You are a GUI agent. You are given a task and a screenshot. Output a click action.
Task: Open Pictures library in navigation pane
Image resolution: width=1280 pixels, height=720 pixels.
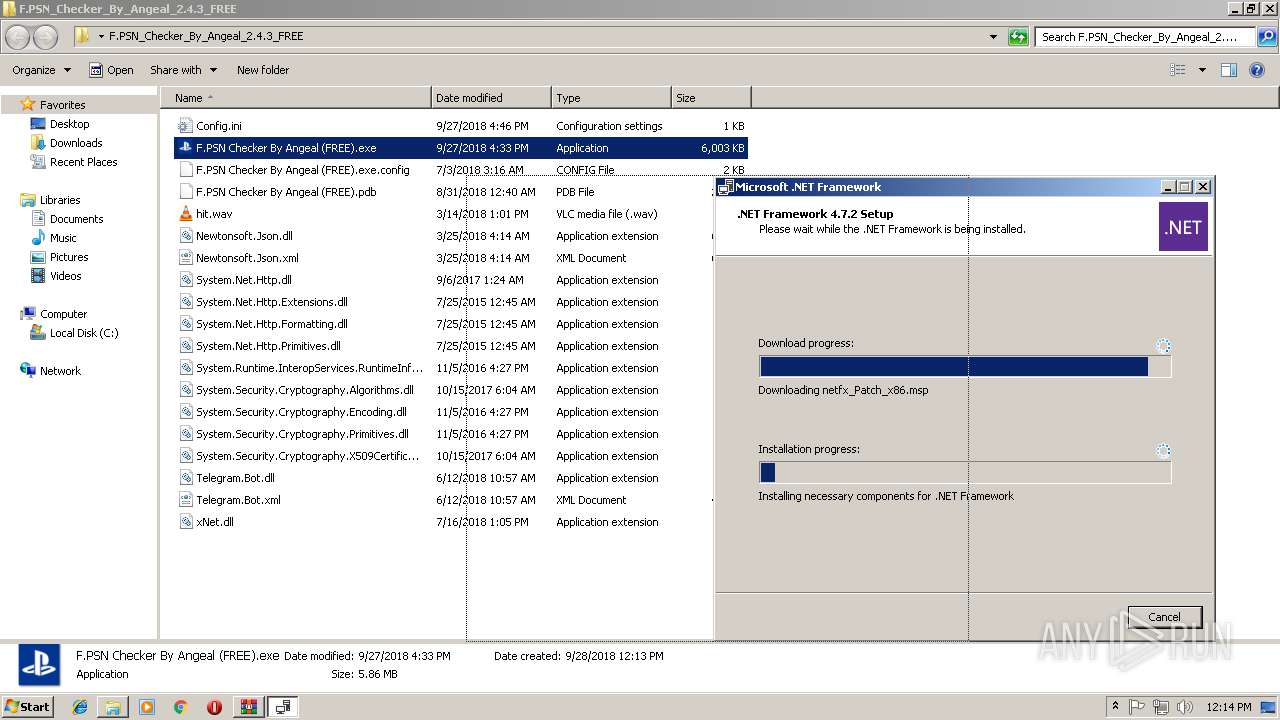coord(69,257)
